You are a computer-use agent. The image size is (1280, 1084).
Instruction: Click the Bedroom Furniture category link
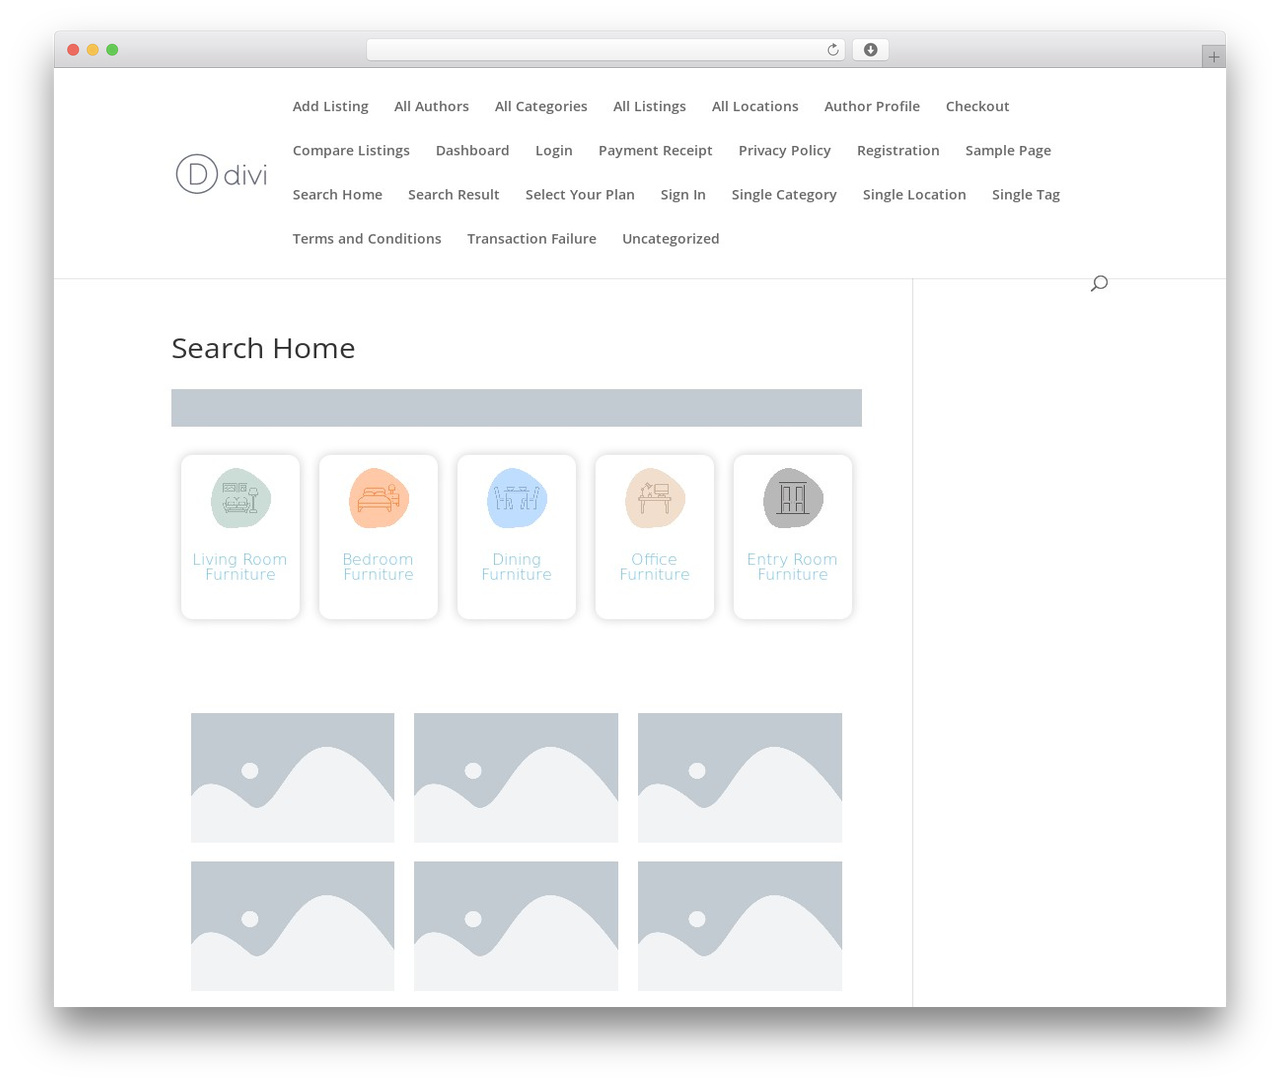pyautogui.click(x=378, y=567)
